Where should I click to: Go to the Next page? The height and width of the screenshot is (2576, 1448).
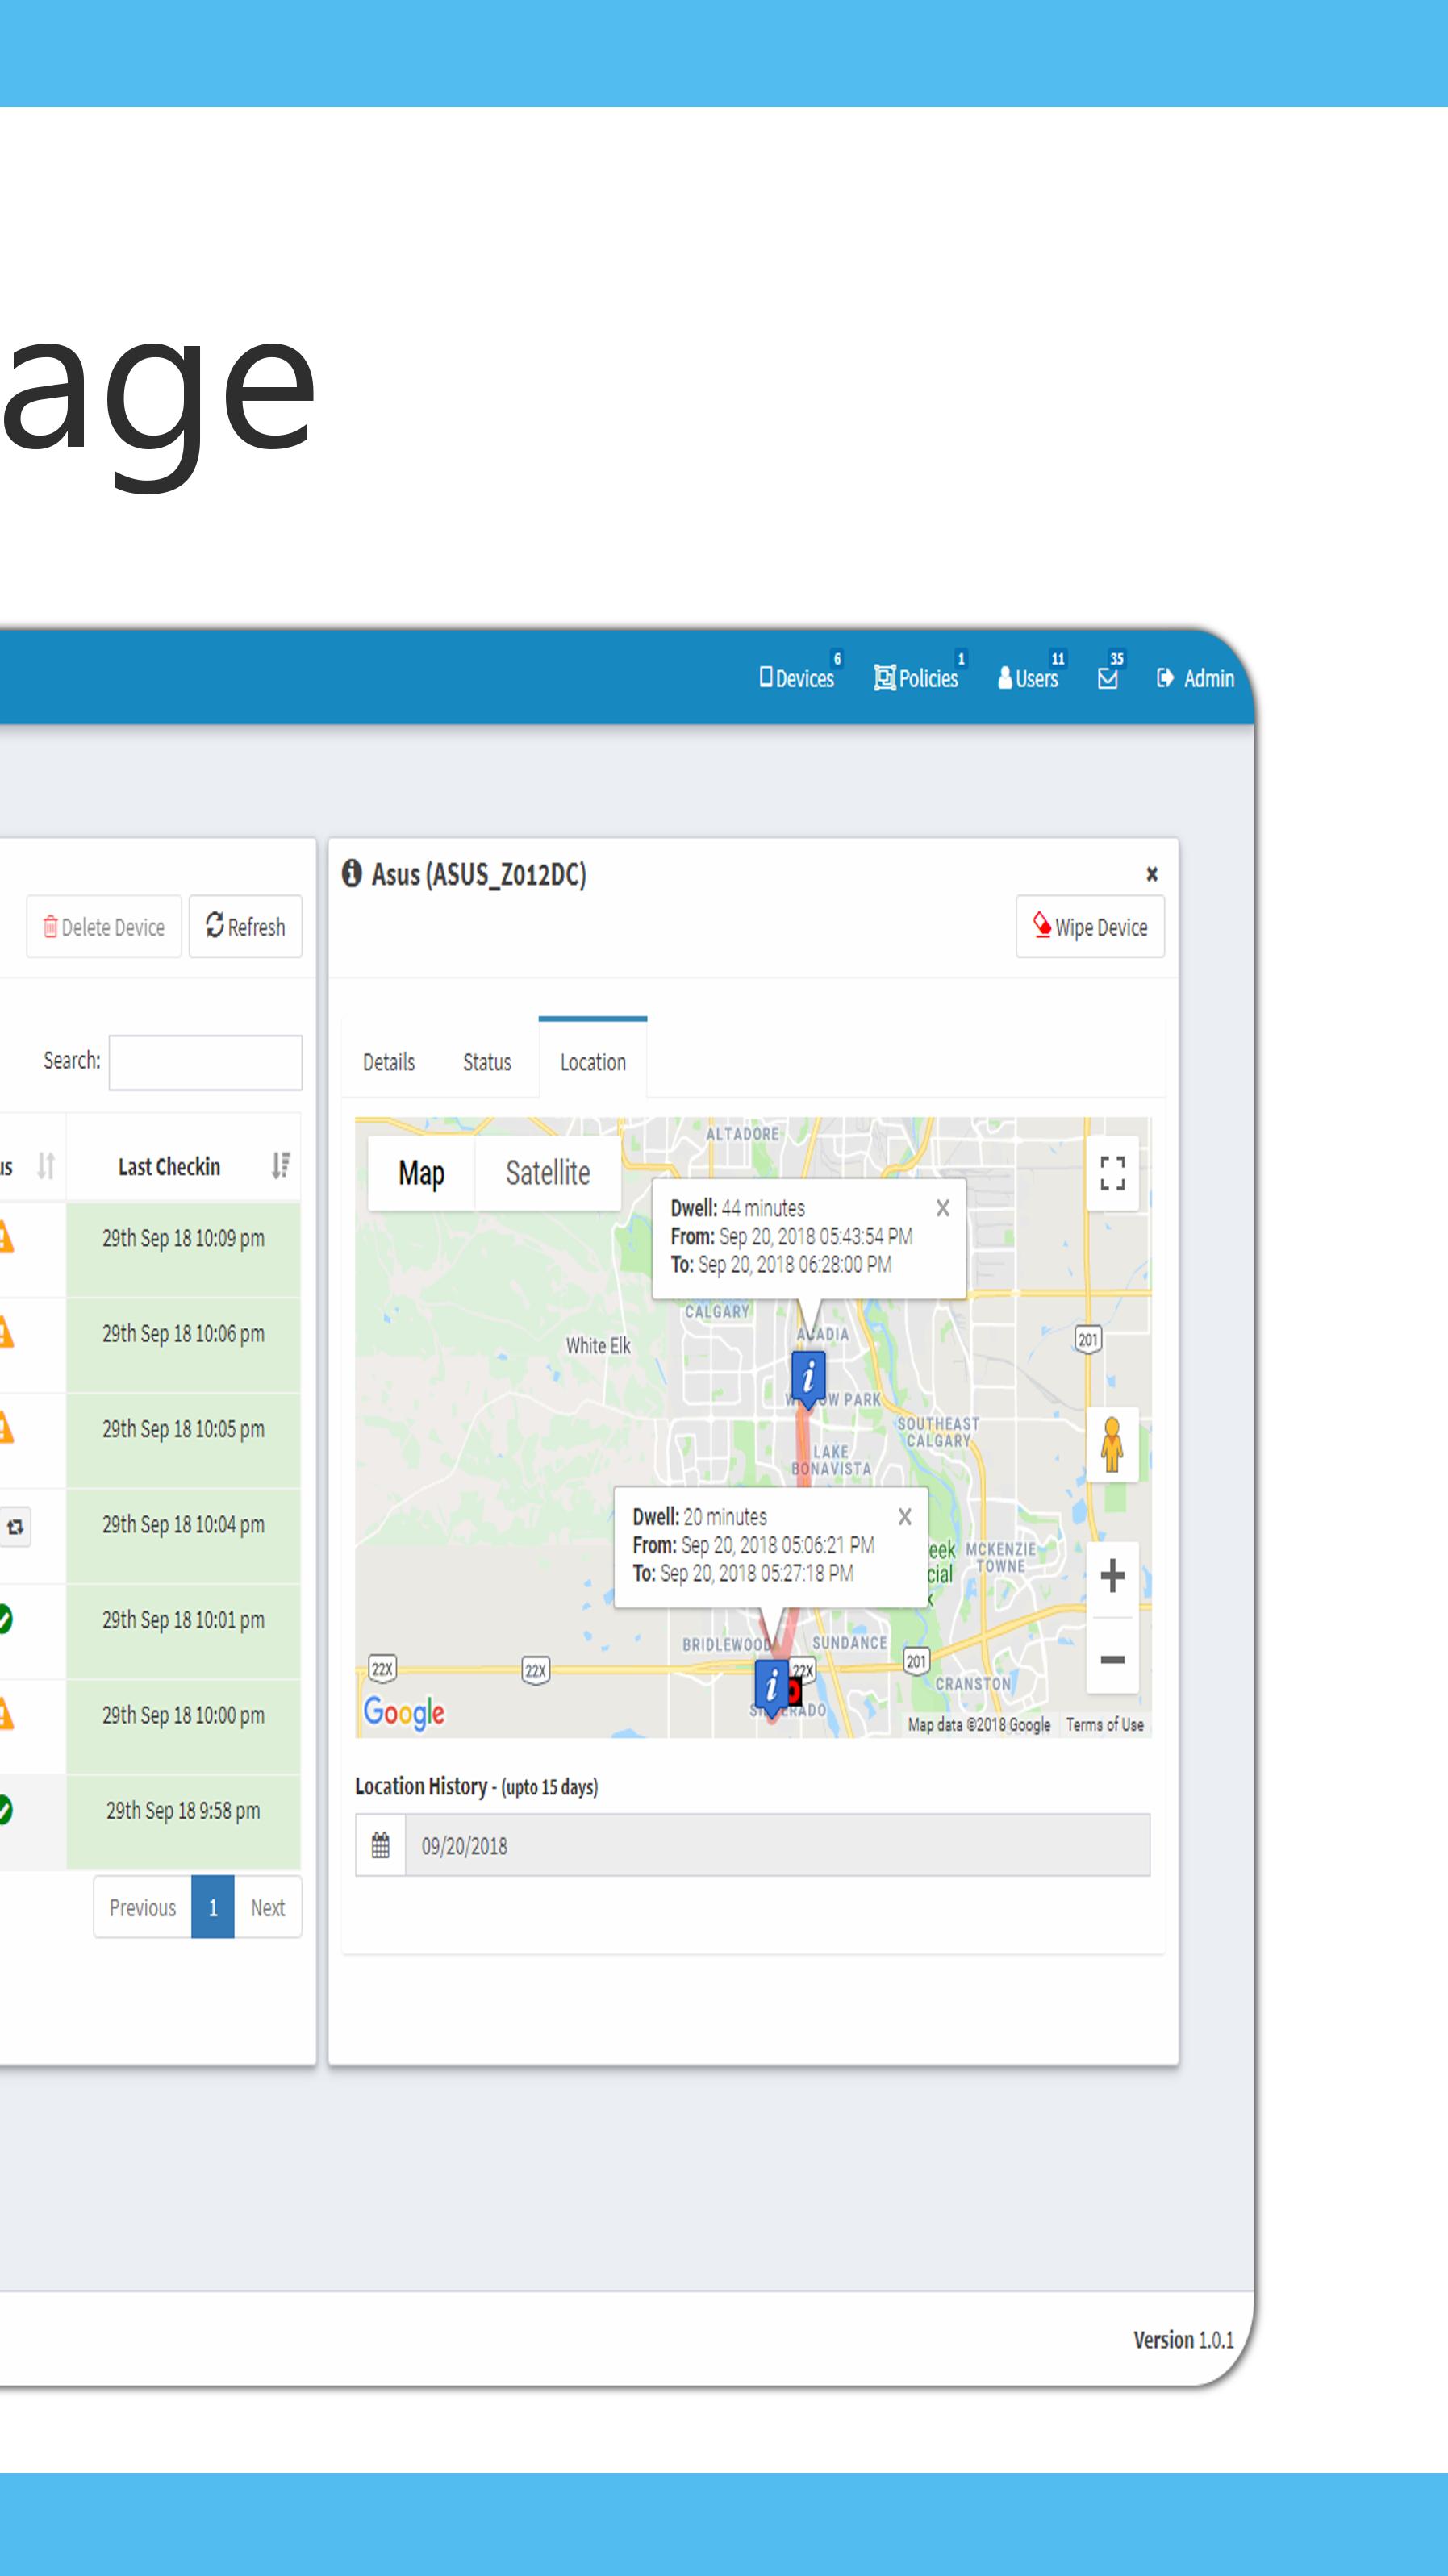tap(268, 1907)
